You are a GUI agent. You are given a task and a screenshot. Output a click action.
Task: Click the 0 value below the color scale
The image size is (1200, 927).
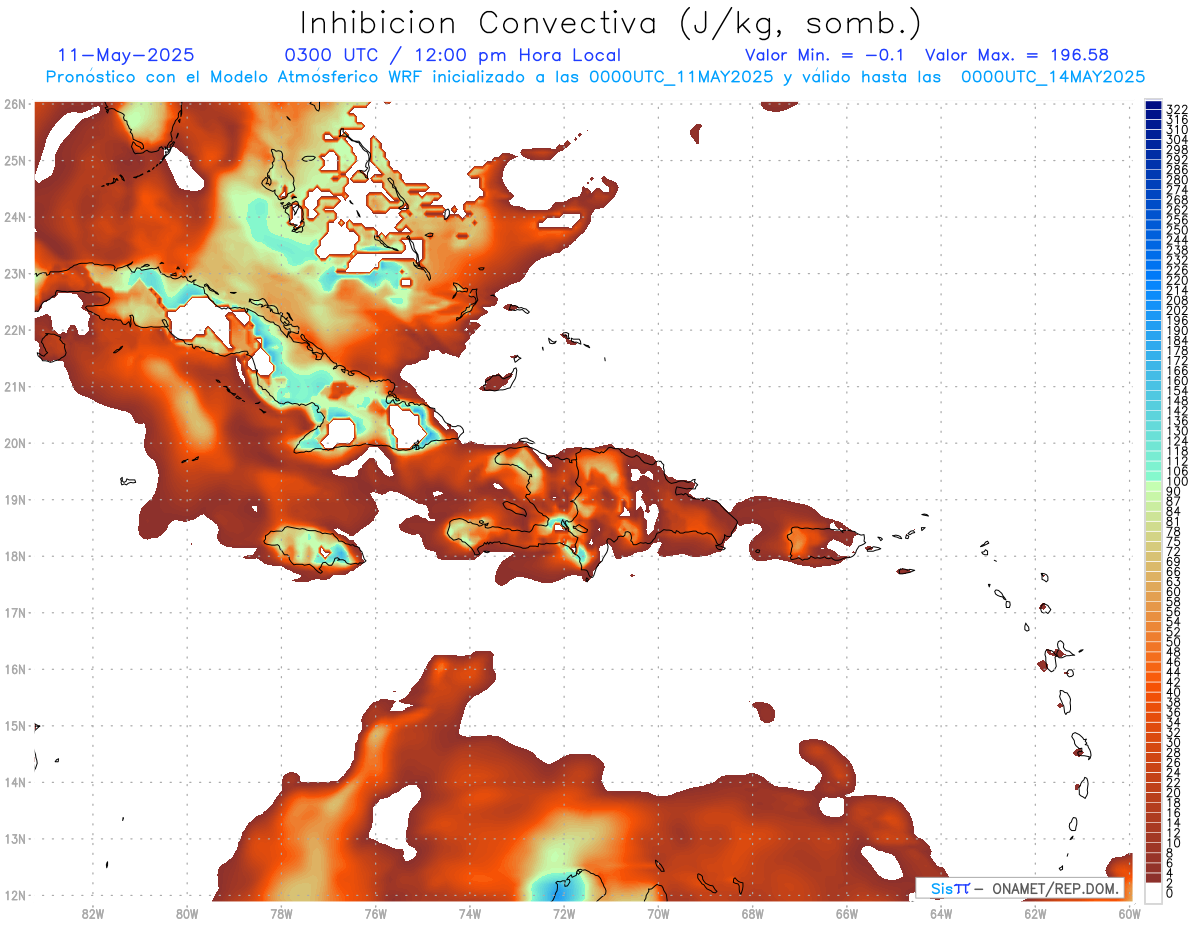(1171, 893)
